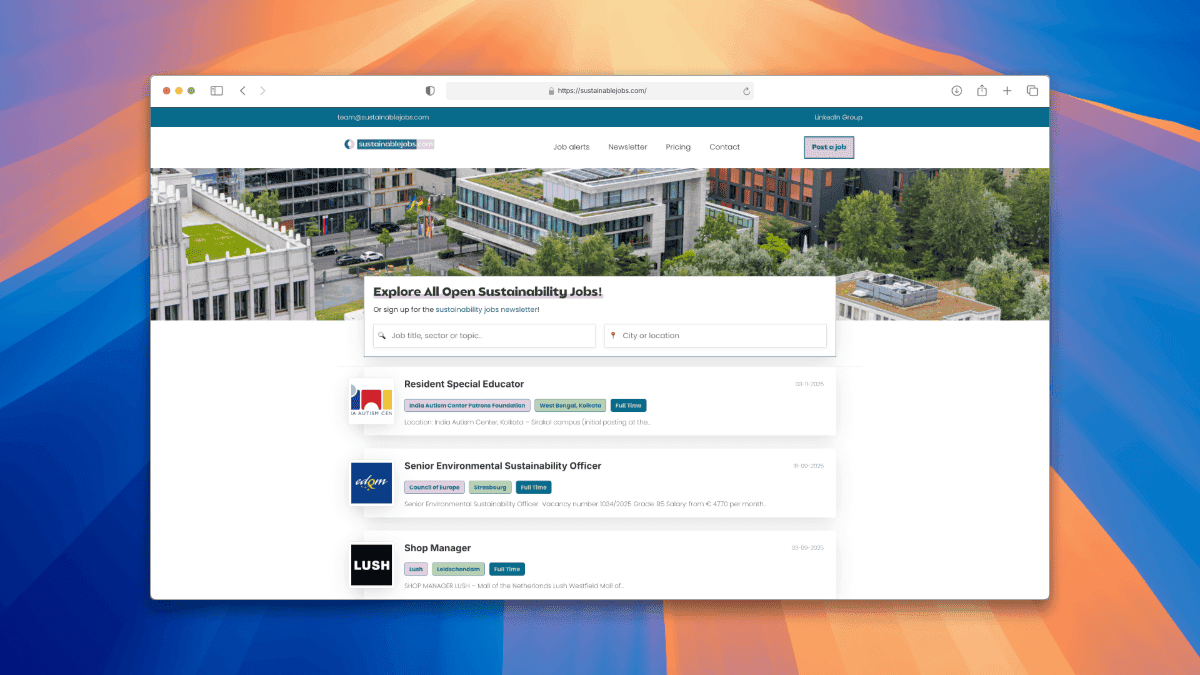The width and height of the screenshot is (1200, 675).
Task: Click the sustainability jobs newsletter link
Action: point(487,310)
